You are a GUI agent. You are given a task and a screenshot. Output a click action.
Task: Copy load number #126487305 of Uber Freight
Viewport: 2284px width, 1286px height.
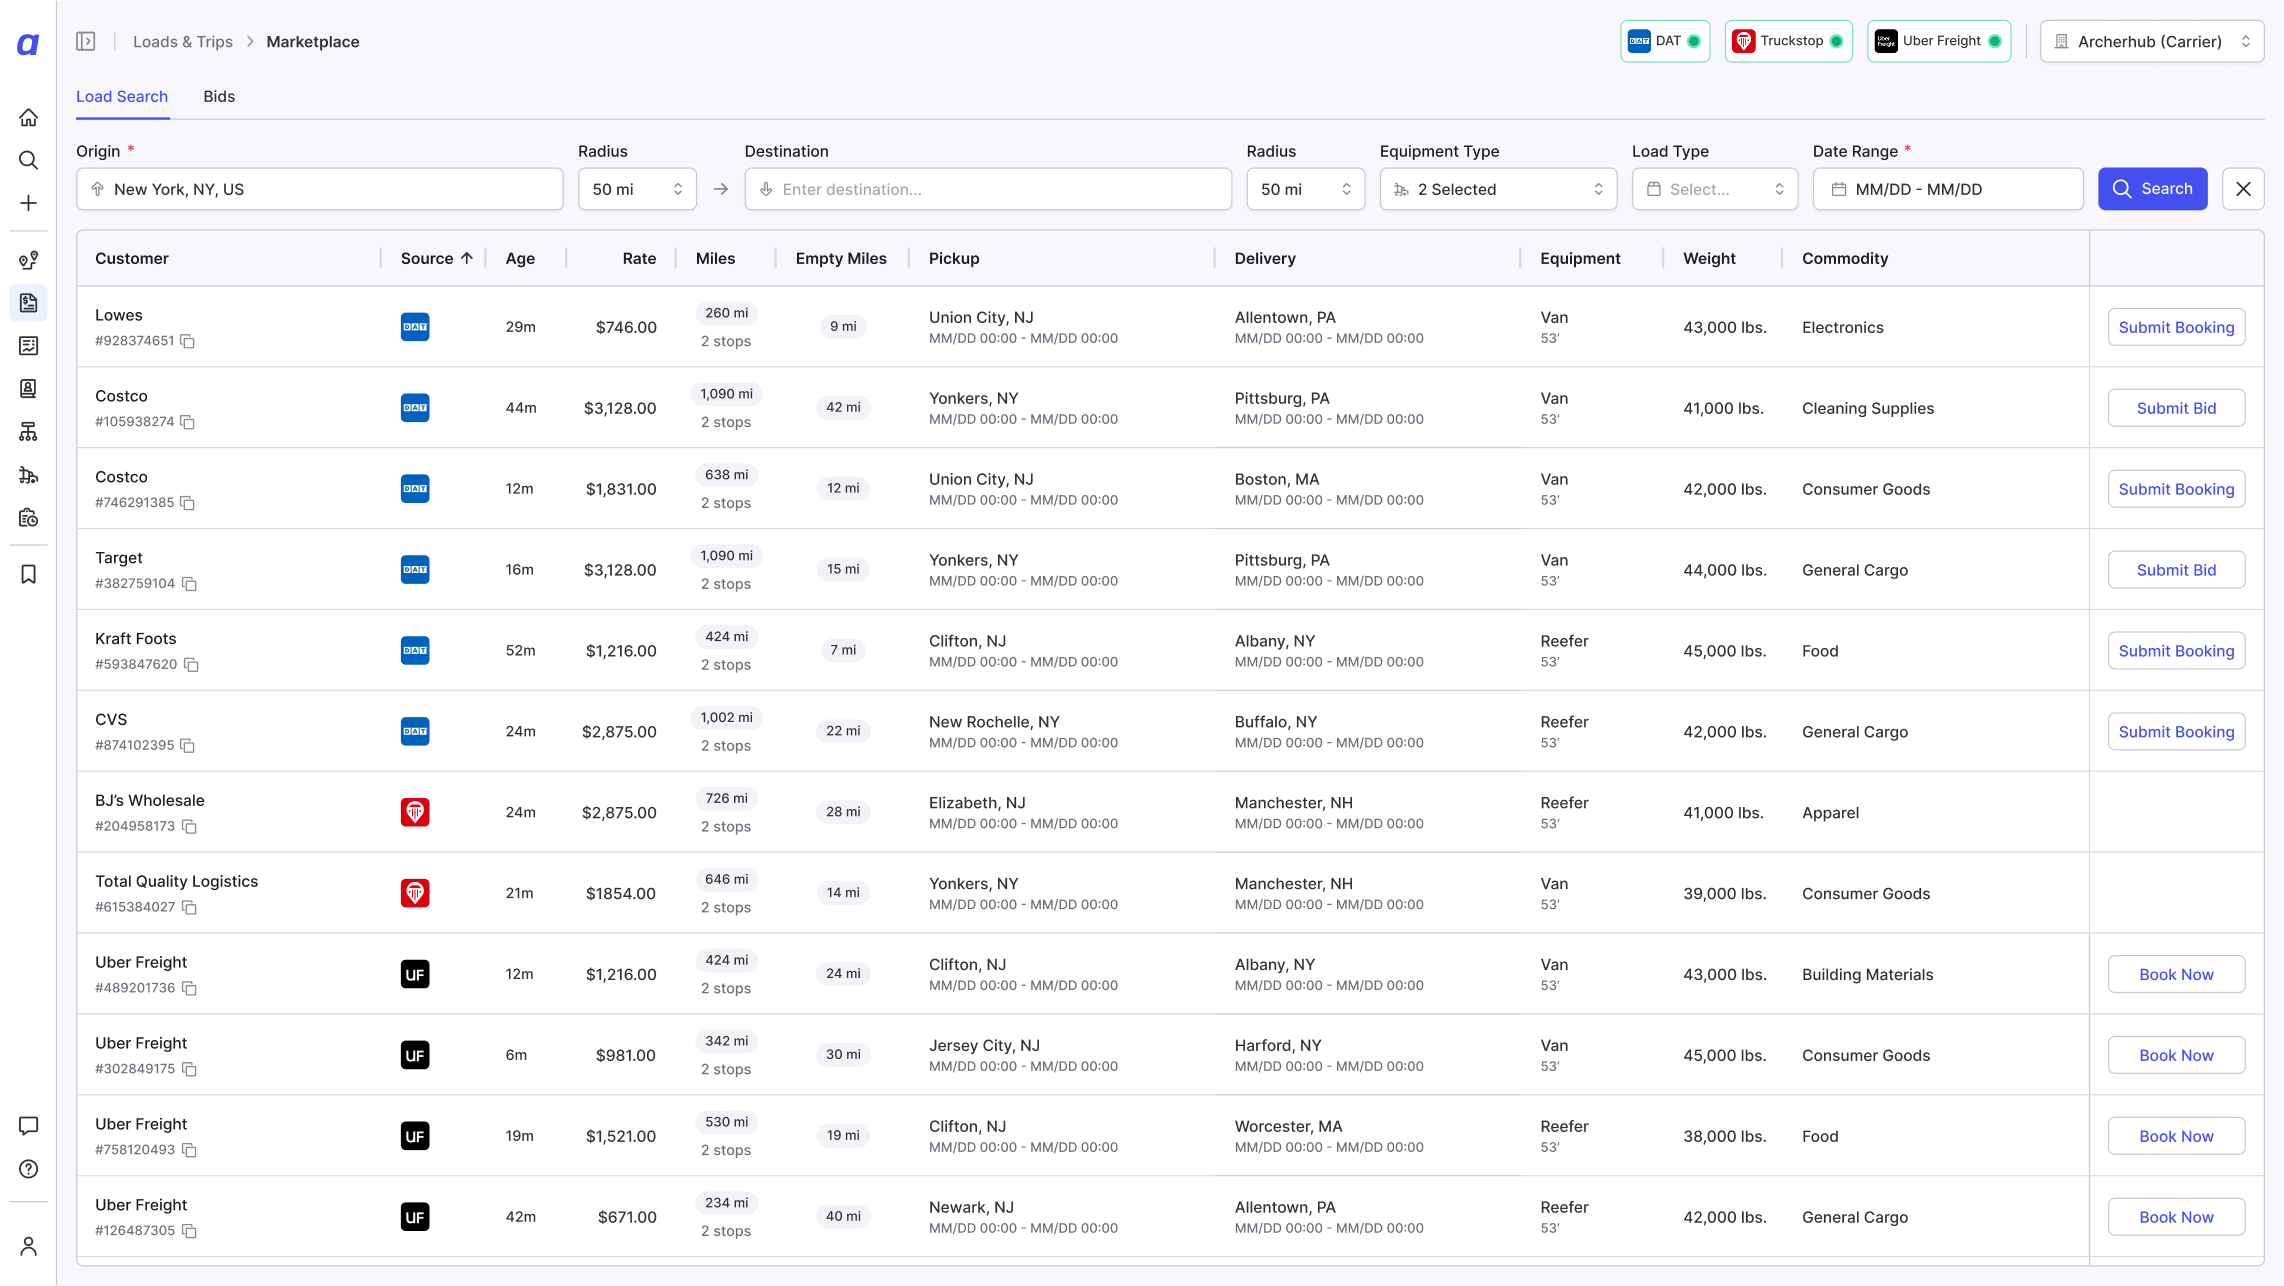pyautogui.click(x=189, y=1231)
